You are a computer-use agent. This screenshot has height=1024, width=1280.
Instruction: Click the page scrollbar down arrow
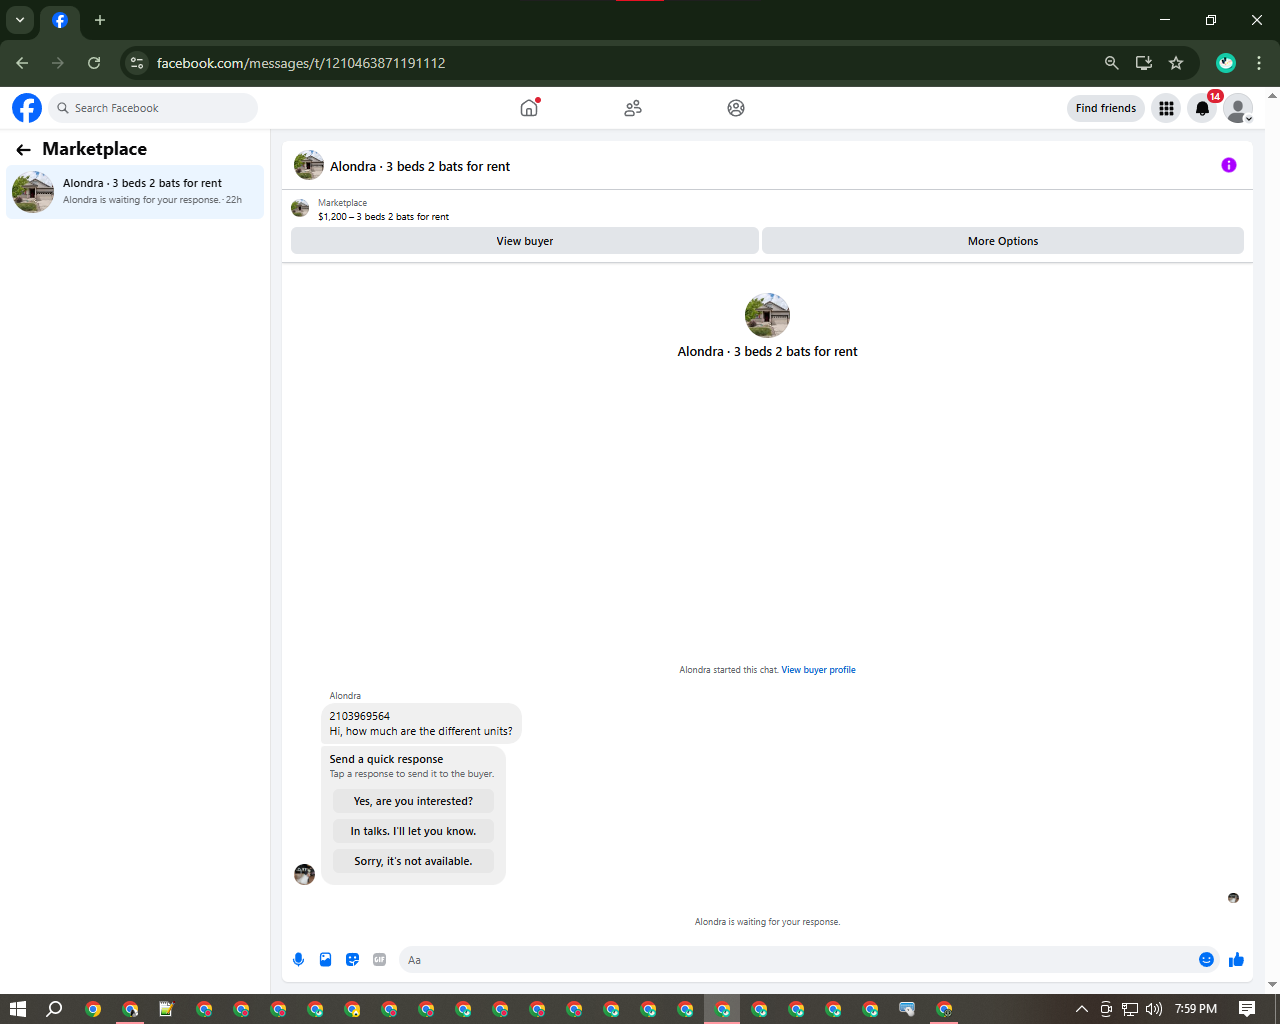1272,985
